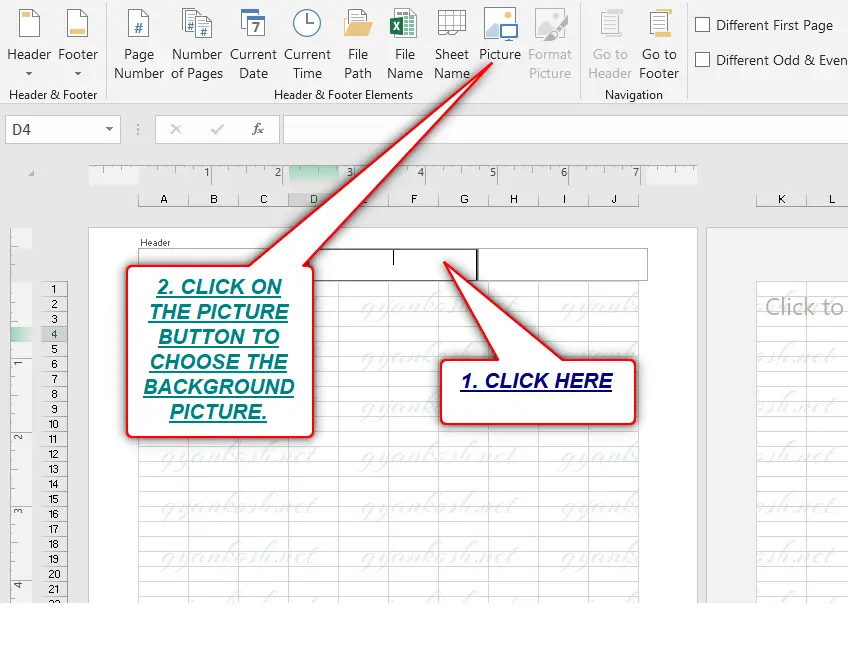Expand the Name Box dropdown arrow
This screenshot has width=848, height=668.
pos(109,129)
